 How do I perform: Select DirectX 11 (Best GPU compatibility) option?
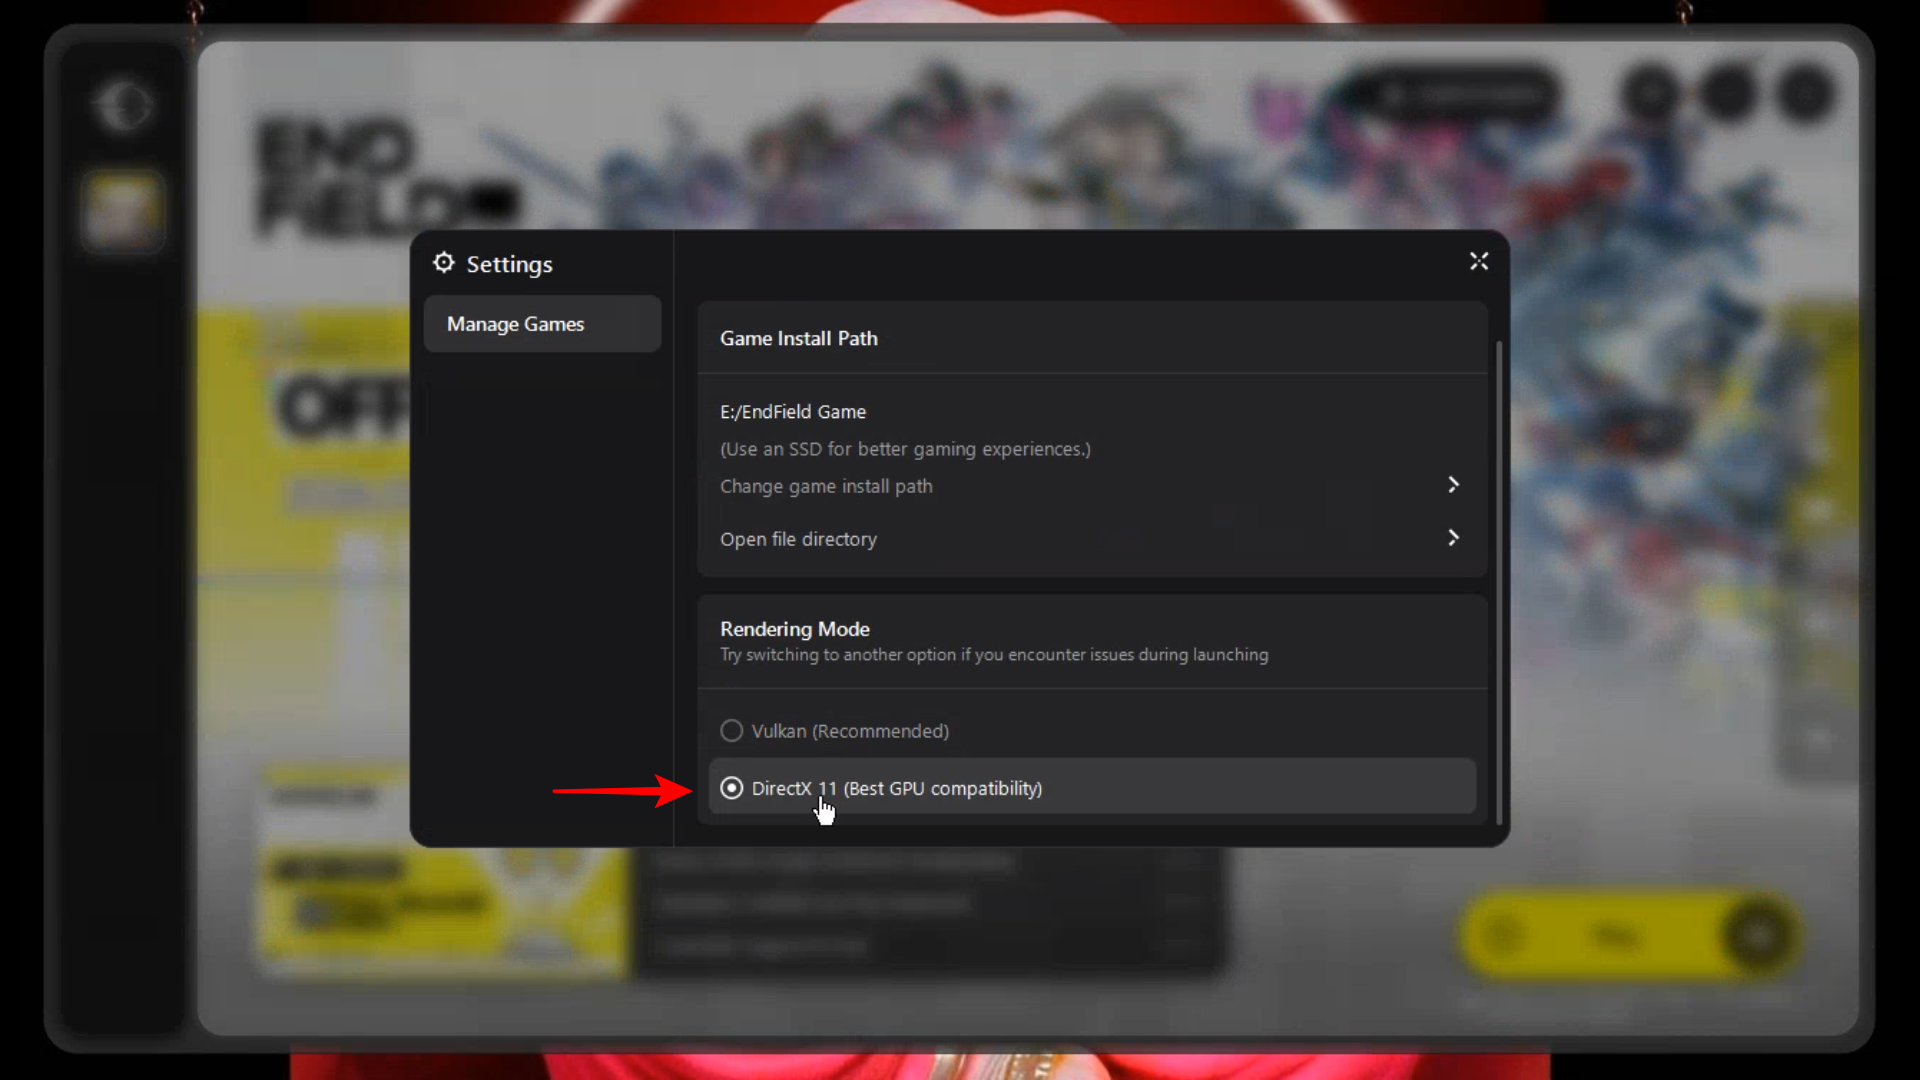point(732,788)
